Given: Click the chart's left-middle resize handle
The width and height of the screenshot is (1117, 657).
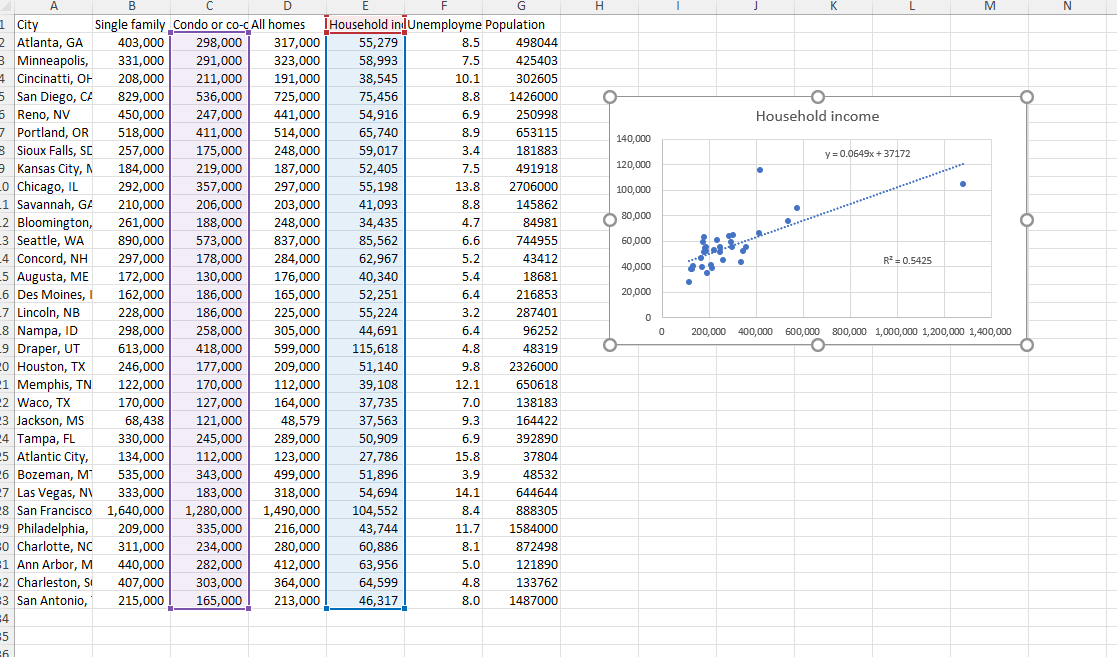Looking at the screenshot, I should tap(610, 219).
